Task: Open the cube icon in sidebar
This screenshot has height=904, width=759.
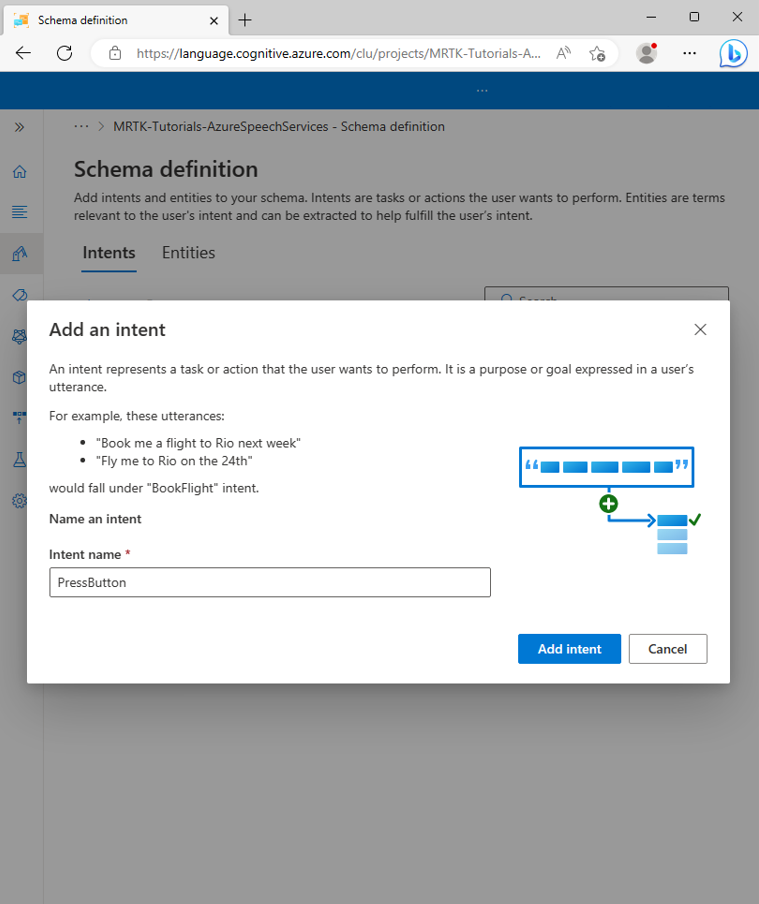Action: [19, 377]
